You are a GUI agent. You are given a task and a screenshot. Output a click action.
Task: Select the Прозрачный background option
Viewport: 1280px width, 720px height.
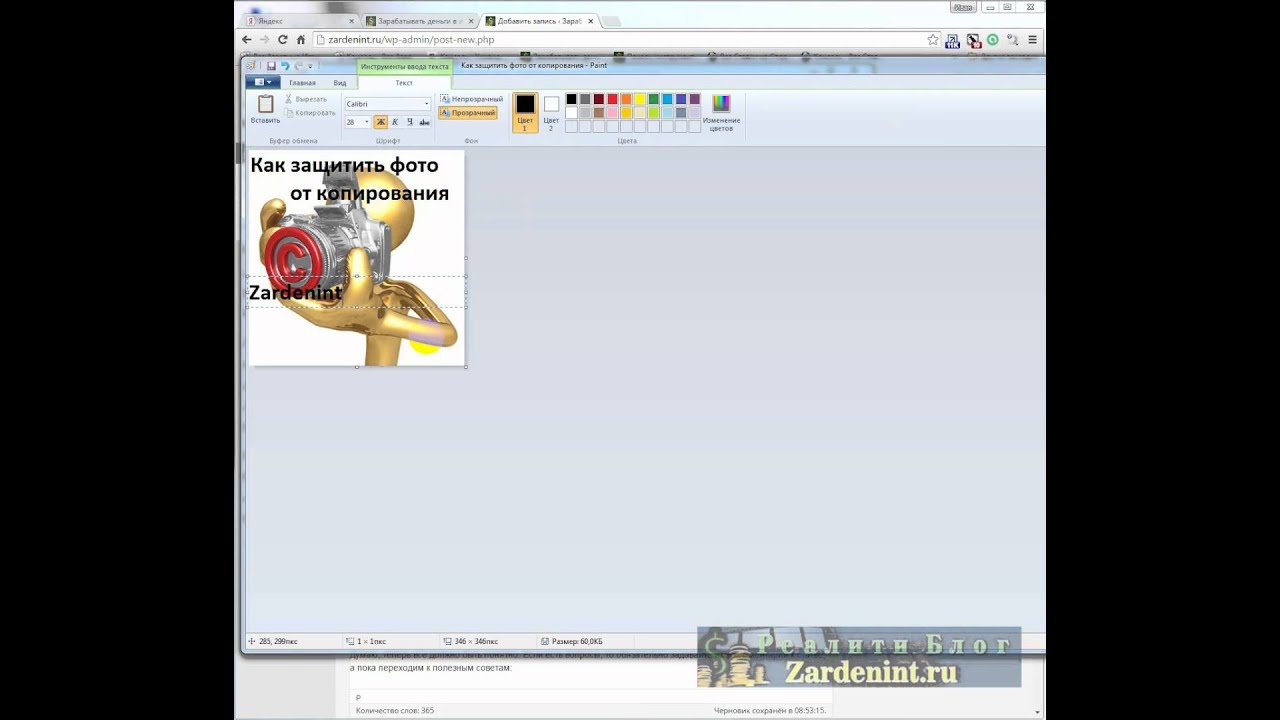point(468,113)
